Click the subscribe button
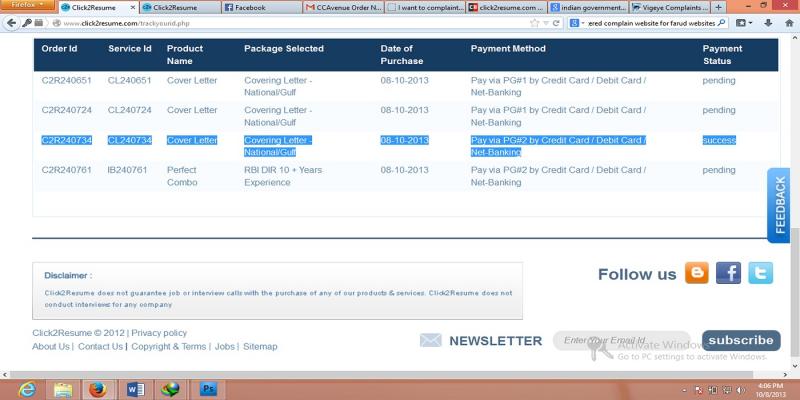Screen dimensions: 800x400 741,340
